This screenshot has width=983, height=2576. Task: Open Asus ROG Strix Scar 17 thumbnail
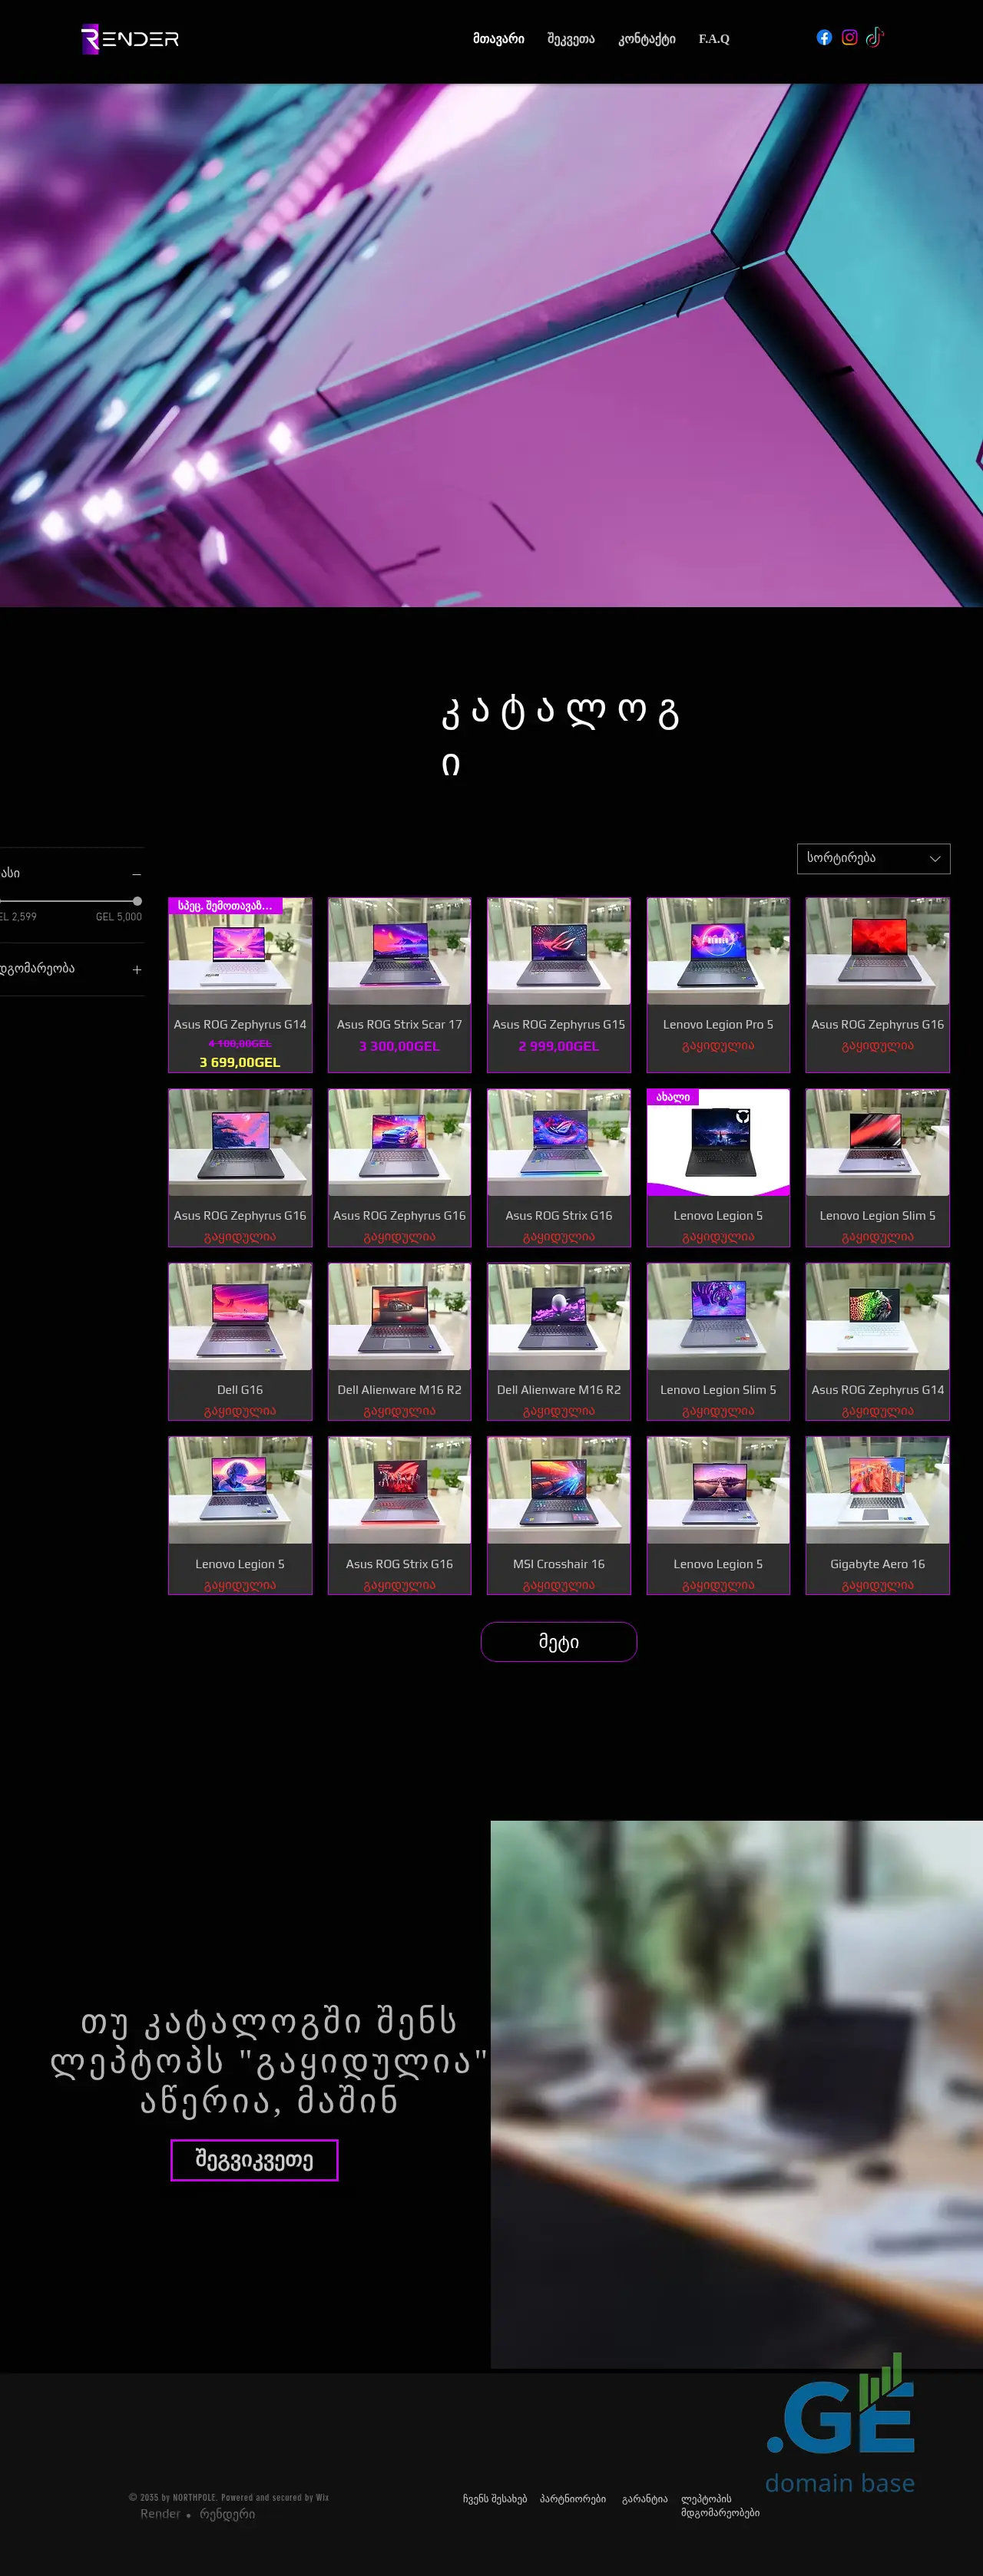399,951
